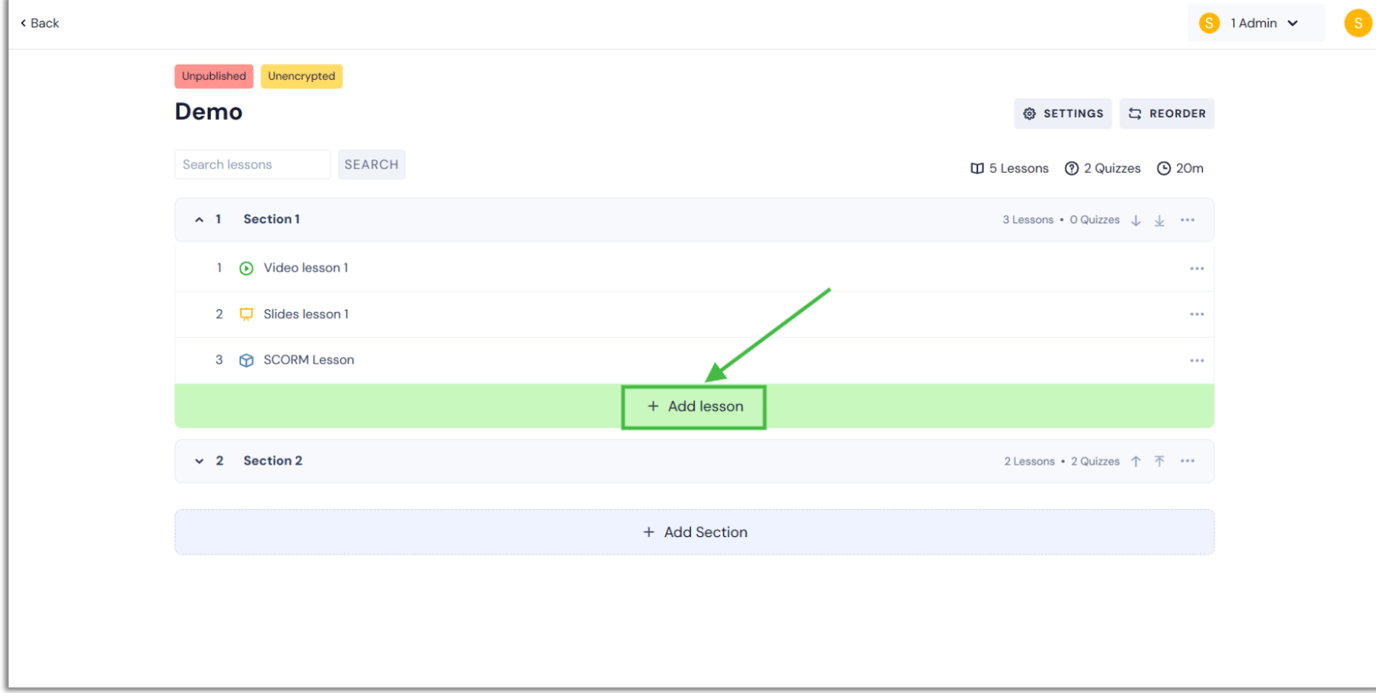The height and width of the screenshot is (693, 1376).
Task: Click the move Section 2 to top icon
Action: point(1159,461)
